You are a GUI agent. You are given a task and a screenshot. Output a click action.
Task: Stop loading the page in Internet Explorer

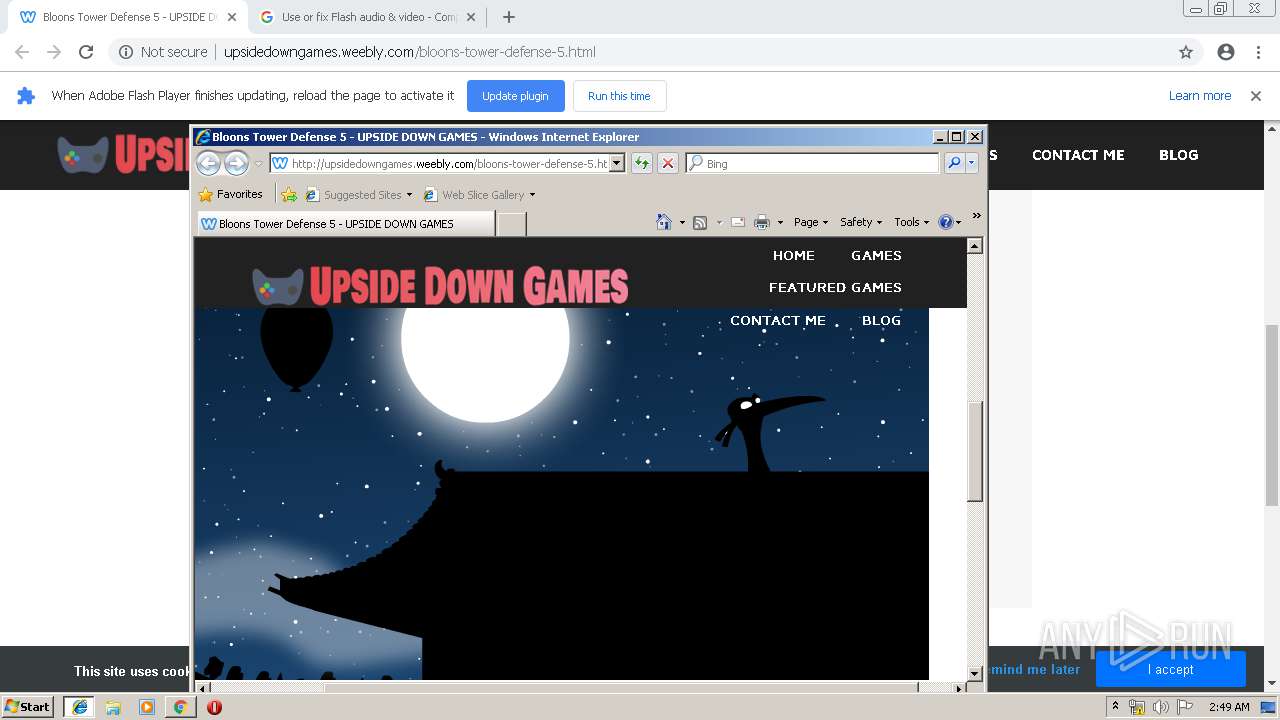[x=668, y=163]
